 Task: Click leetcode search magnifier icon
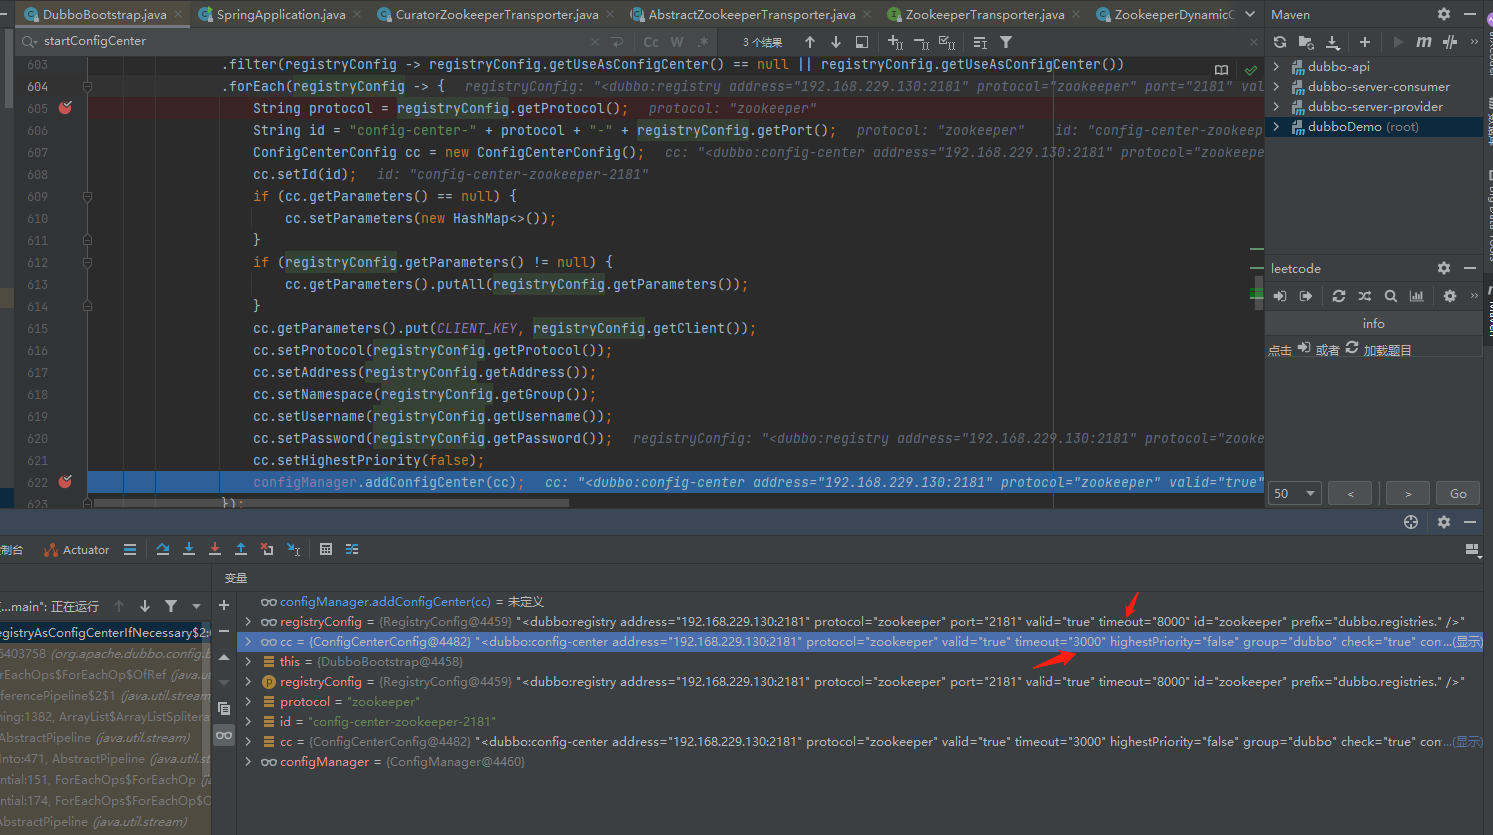point(1391,296)
